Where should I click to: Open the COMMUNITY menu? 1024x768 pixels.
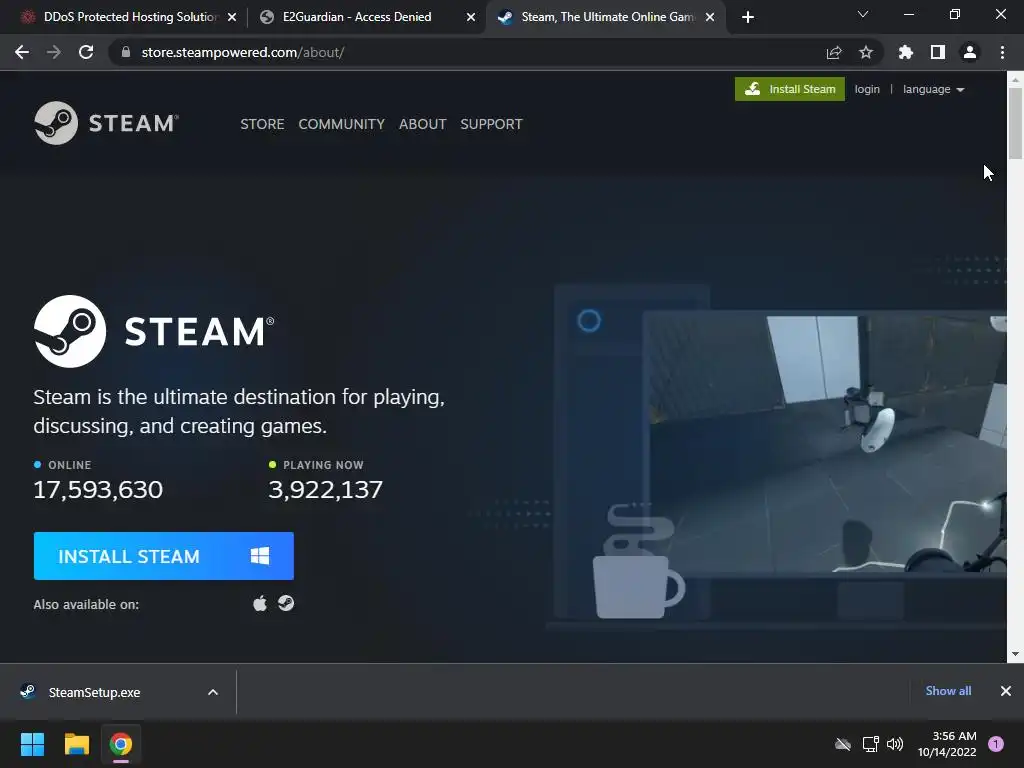[x=342, y=124]
